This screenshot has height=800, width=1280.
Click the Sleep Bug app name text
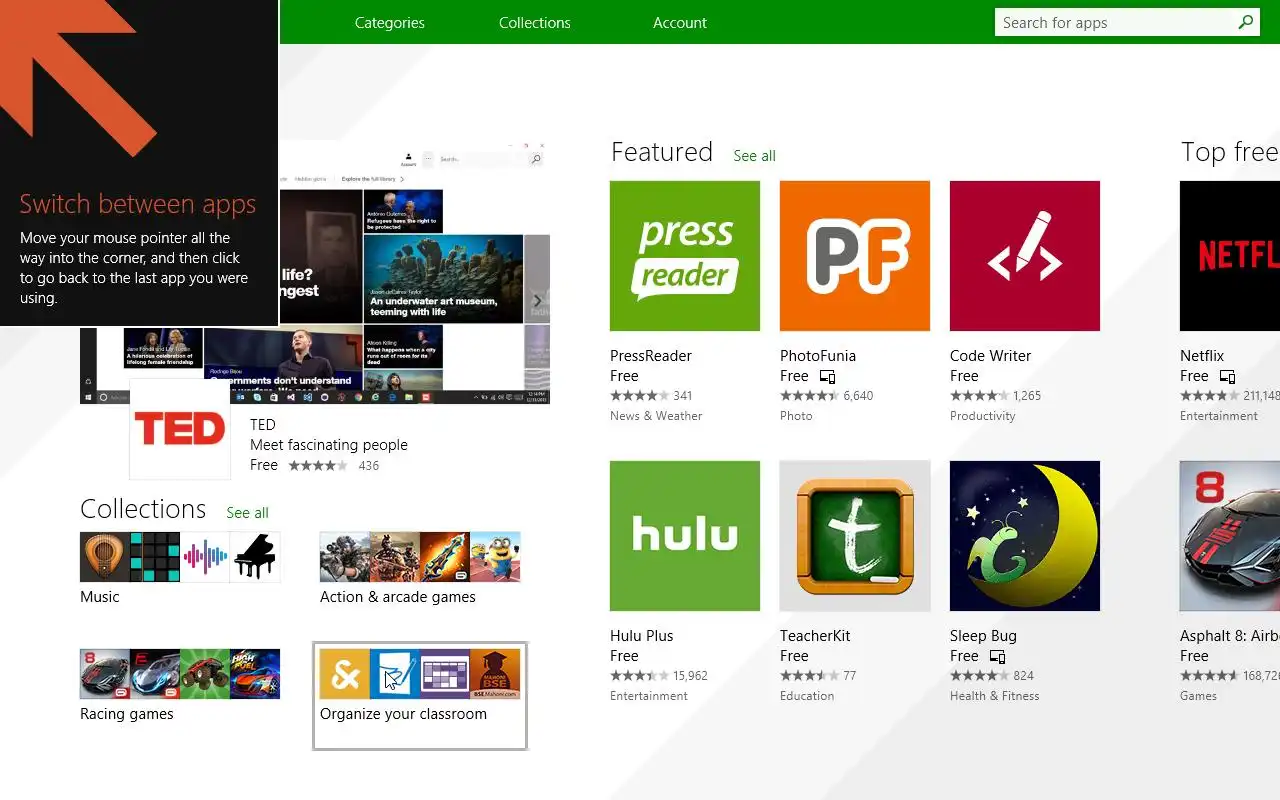pos(983,636)
